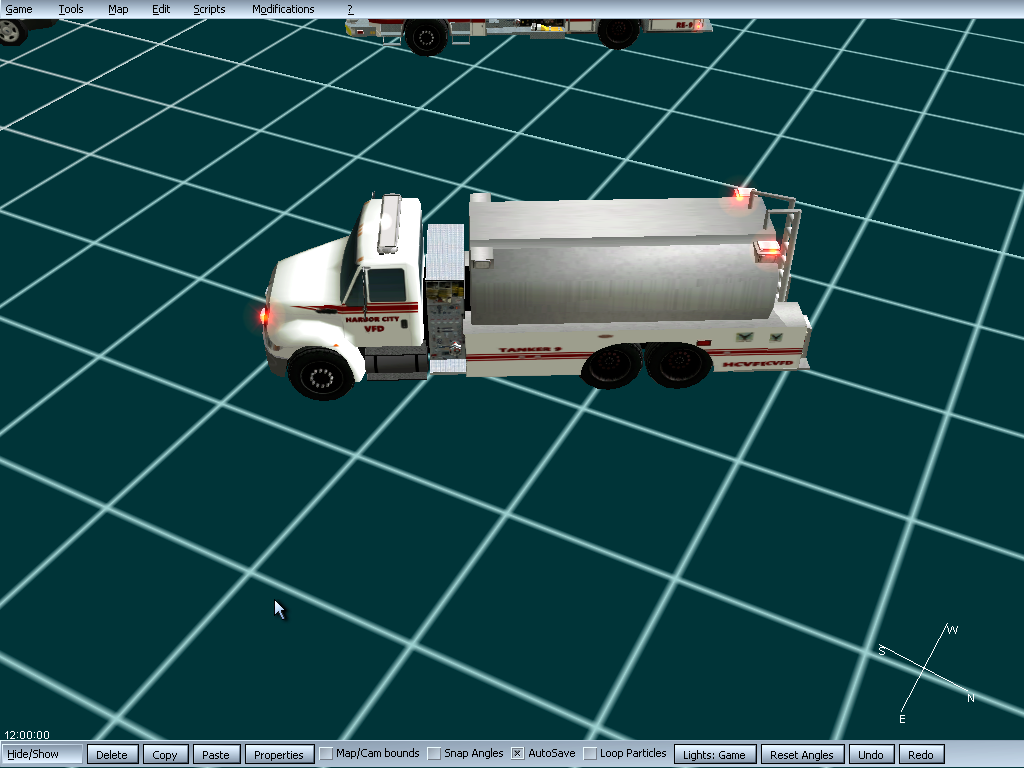1024x768 pixels.
Task: Enable the Snap Angles checkbox
Action: coord(434,754)
